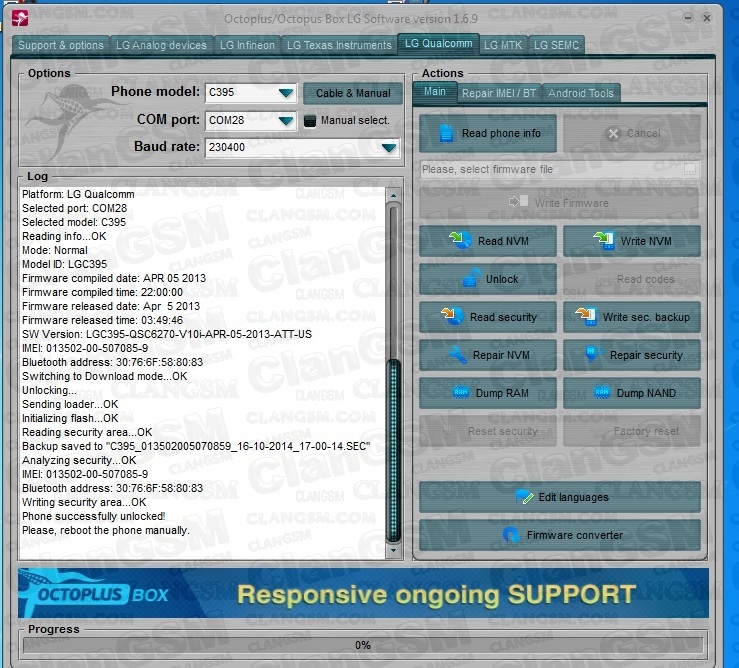Click the Repair NVM button
The image size is (739, 668).
point(488,355)
